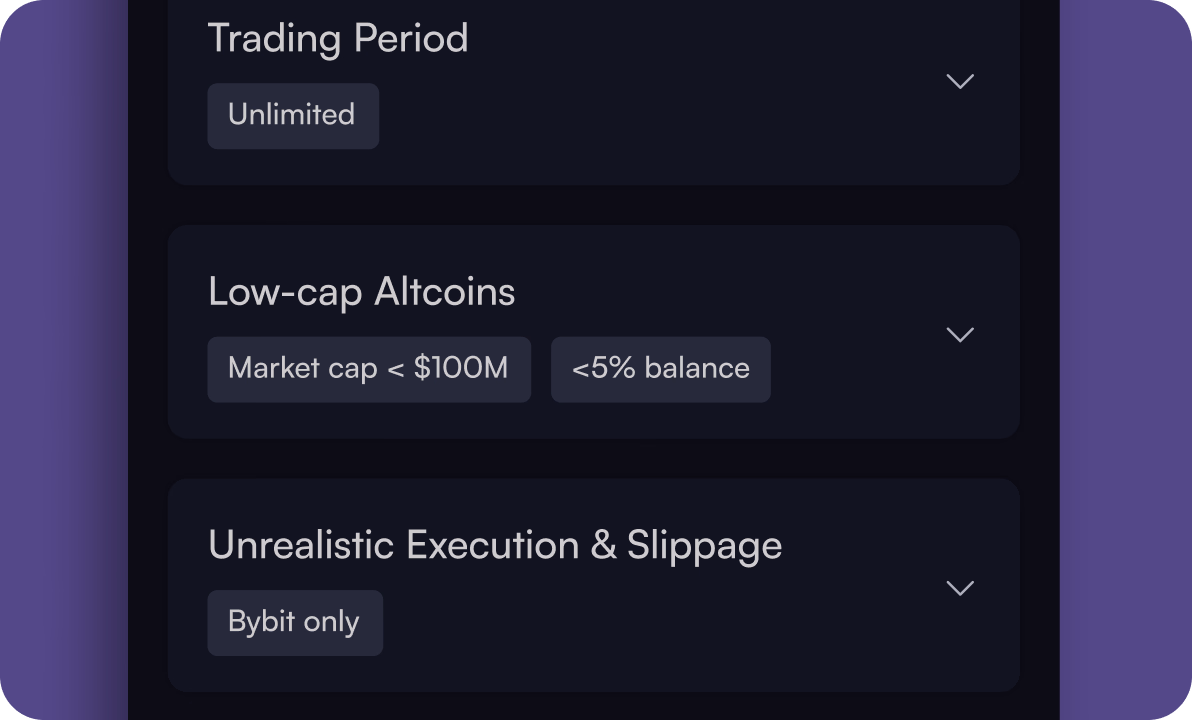Image resolution: width=1192 pixels, height=720 pixels.
Task: Select the Unlimited tag
Action: pyautogui.click(x=293, y=115)
